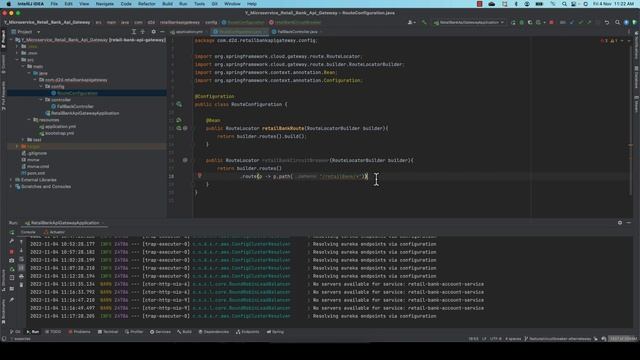Open run configuration dropdown
The width and height of the screenshot is (640, 360).
click(x=469, y=22)
